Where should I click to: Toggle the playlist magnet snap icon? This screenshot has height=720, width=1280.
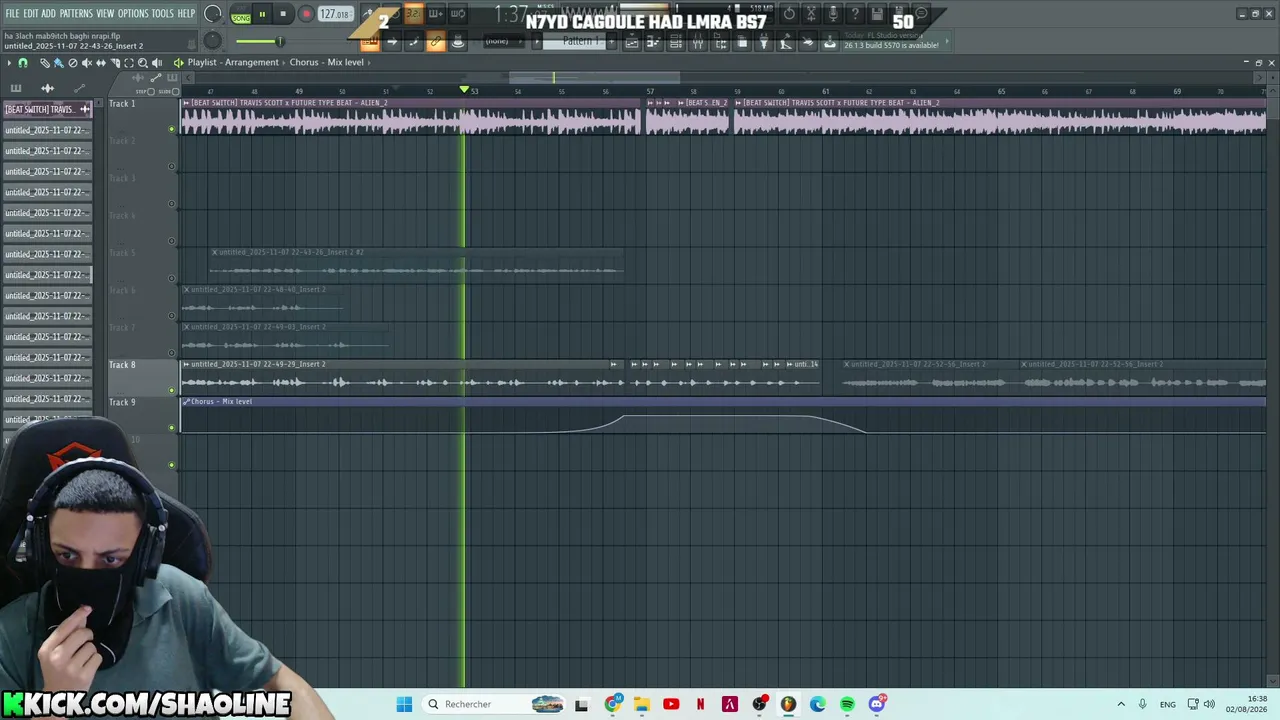click(x=23, y=63)
